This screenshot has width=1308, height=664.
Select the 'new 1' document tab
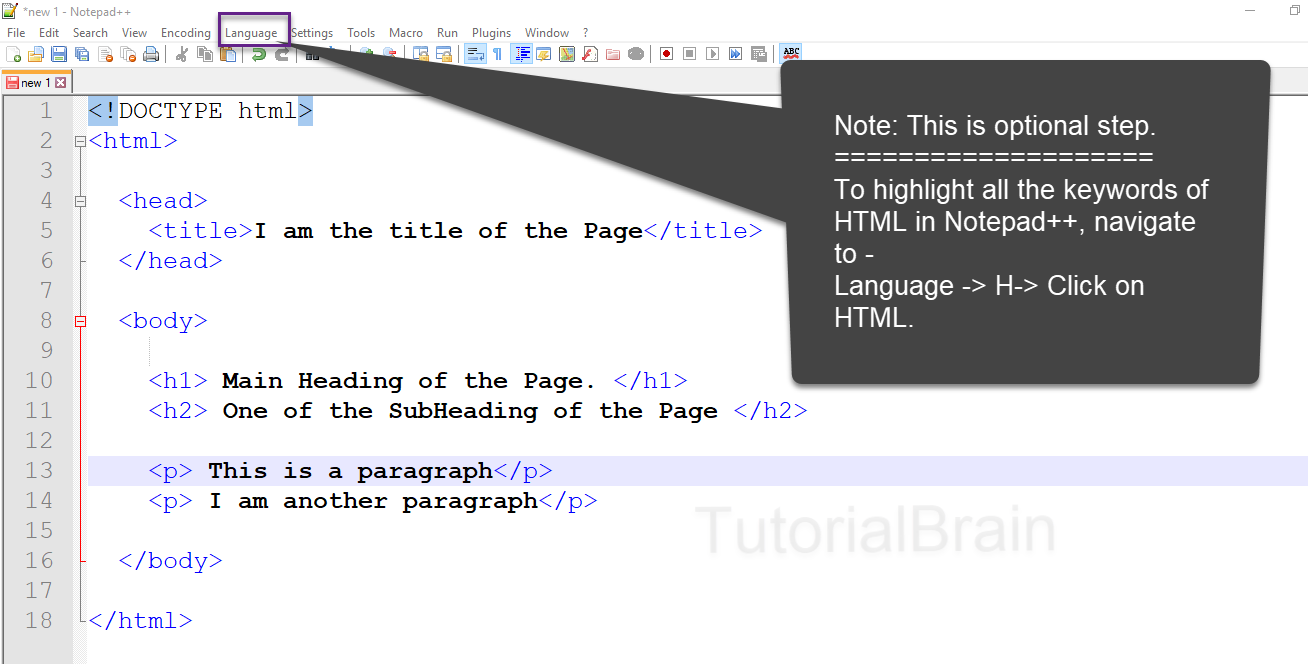coord(36,83)
